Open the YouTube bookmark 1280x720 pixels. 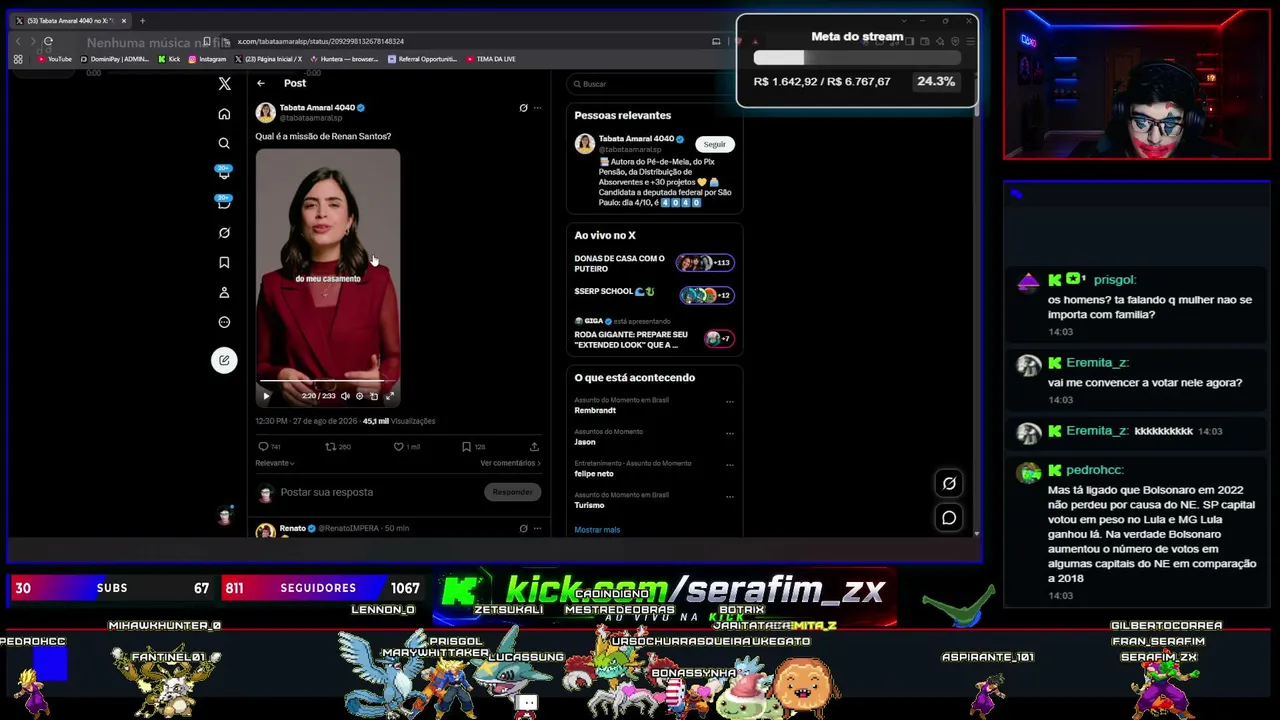(x=55, y=59)
